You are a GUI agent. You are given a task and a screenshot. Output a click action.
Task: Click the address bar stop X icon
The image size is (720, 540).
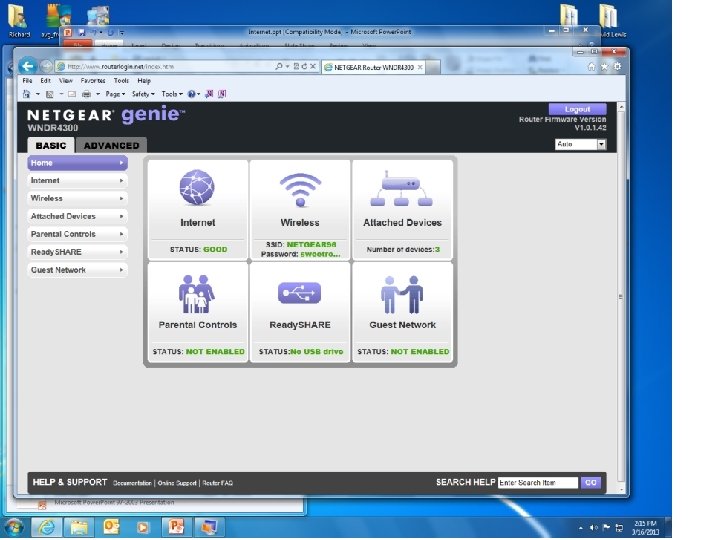click(x=313, y=67)
